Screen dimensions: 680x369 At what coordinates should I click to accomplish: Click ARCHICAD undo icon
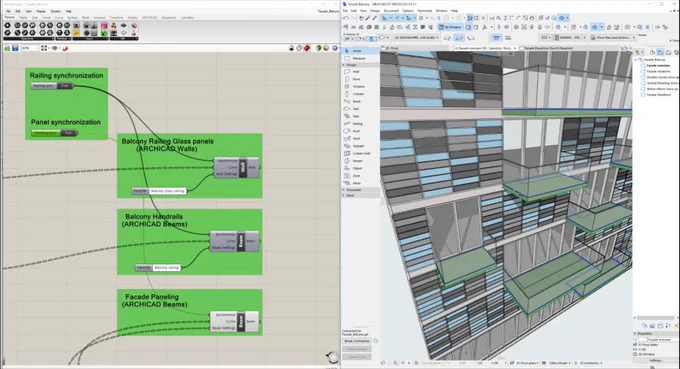pyautogui.click(x=346, y=18)
